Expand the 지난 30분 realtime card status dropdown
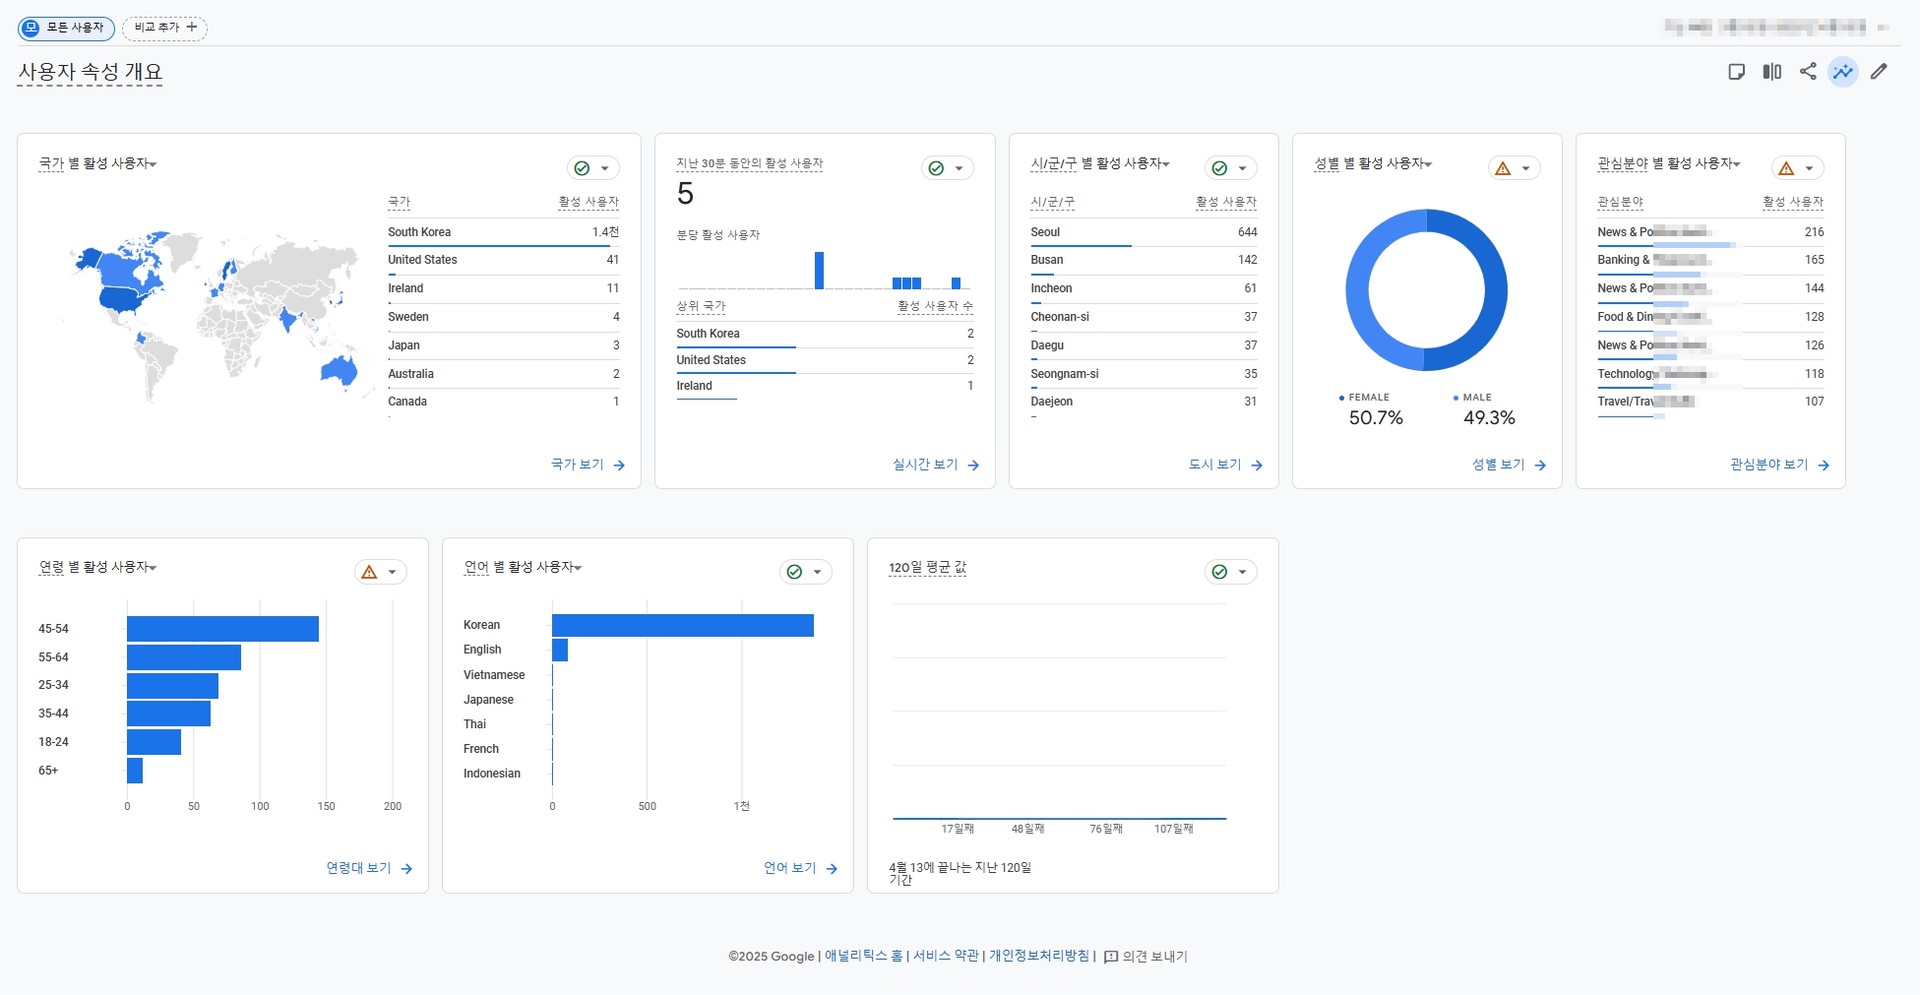Image resolution: width=1920 pixels, height=995 pixels. 947,168
